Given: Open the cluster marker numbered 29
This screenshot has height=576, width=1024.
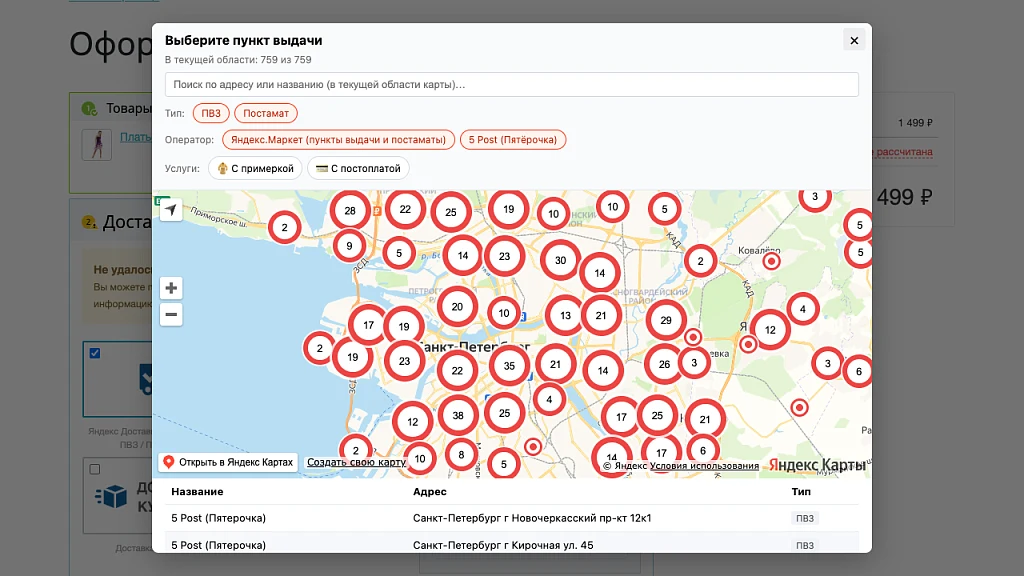Looking at the screenshot, I should [x=666, y=320].
